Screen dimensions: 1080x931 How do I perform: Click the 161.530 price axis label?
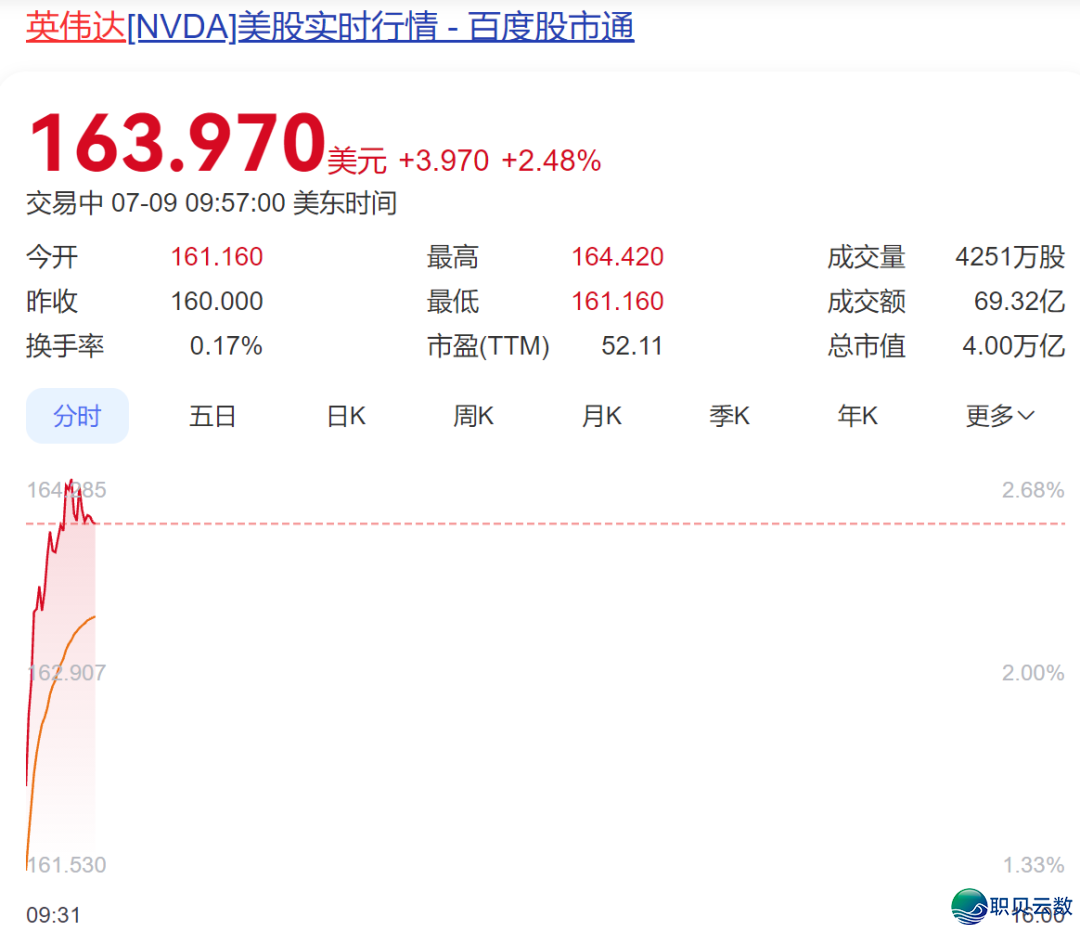tap(66, 865)
